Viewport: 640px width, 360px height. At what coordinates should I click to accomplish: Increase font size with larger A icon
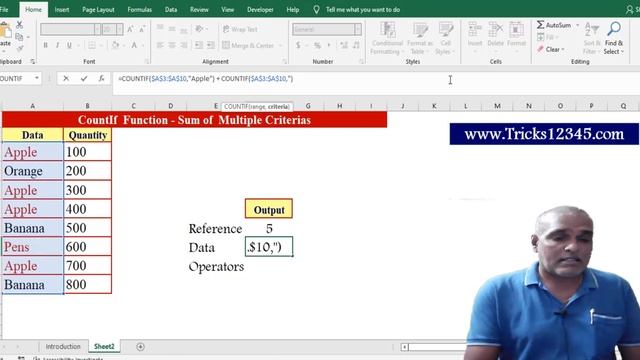pyautogui.click(x=130, y=29)
